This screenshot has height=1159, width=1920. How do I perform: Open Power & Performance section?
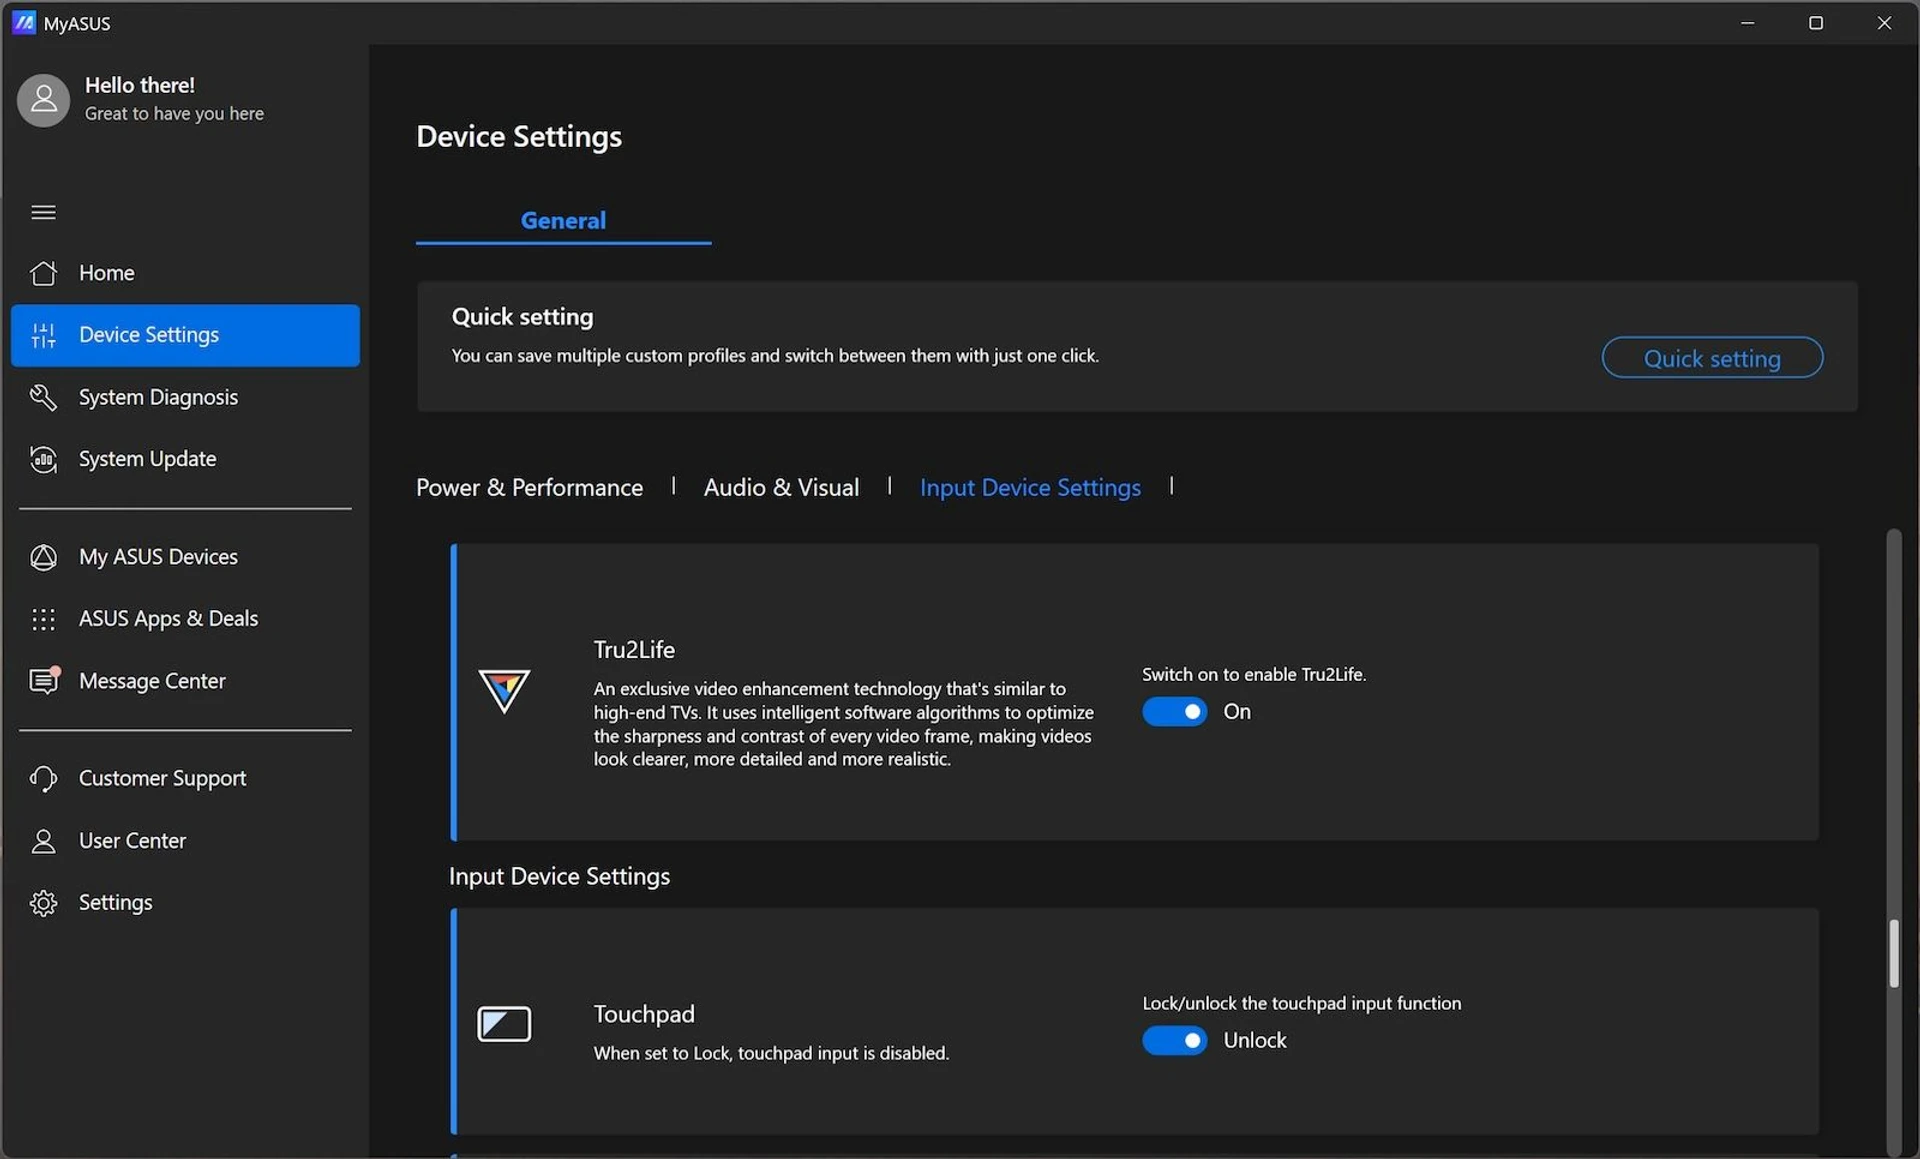[529, 487]
